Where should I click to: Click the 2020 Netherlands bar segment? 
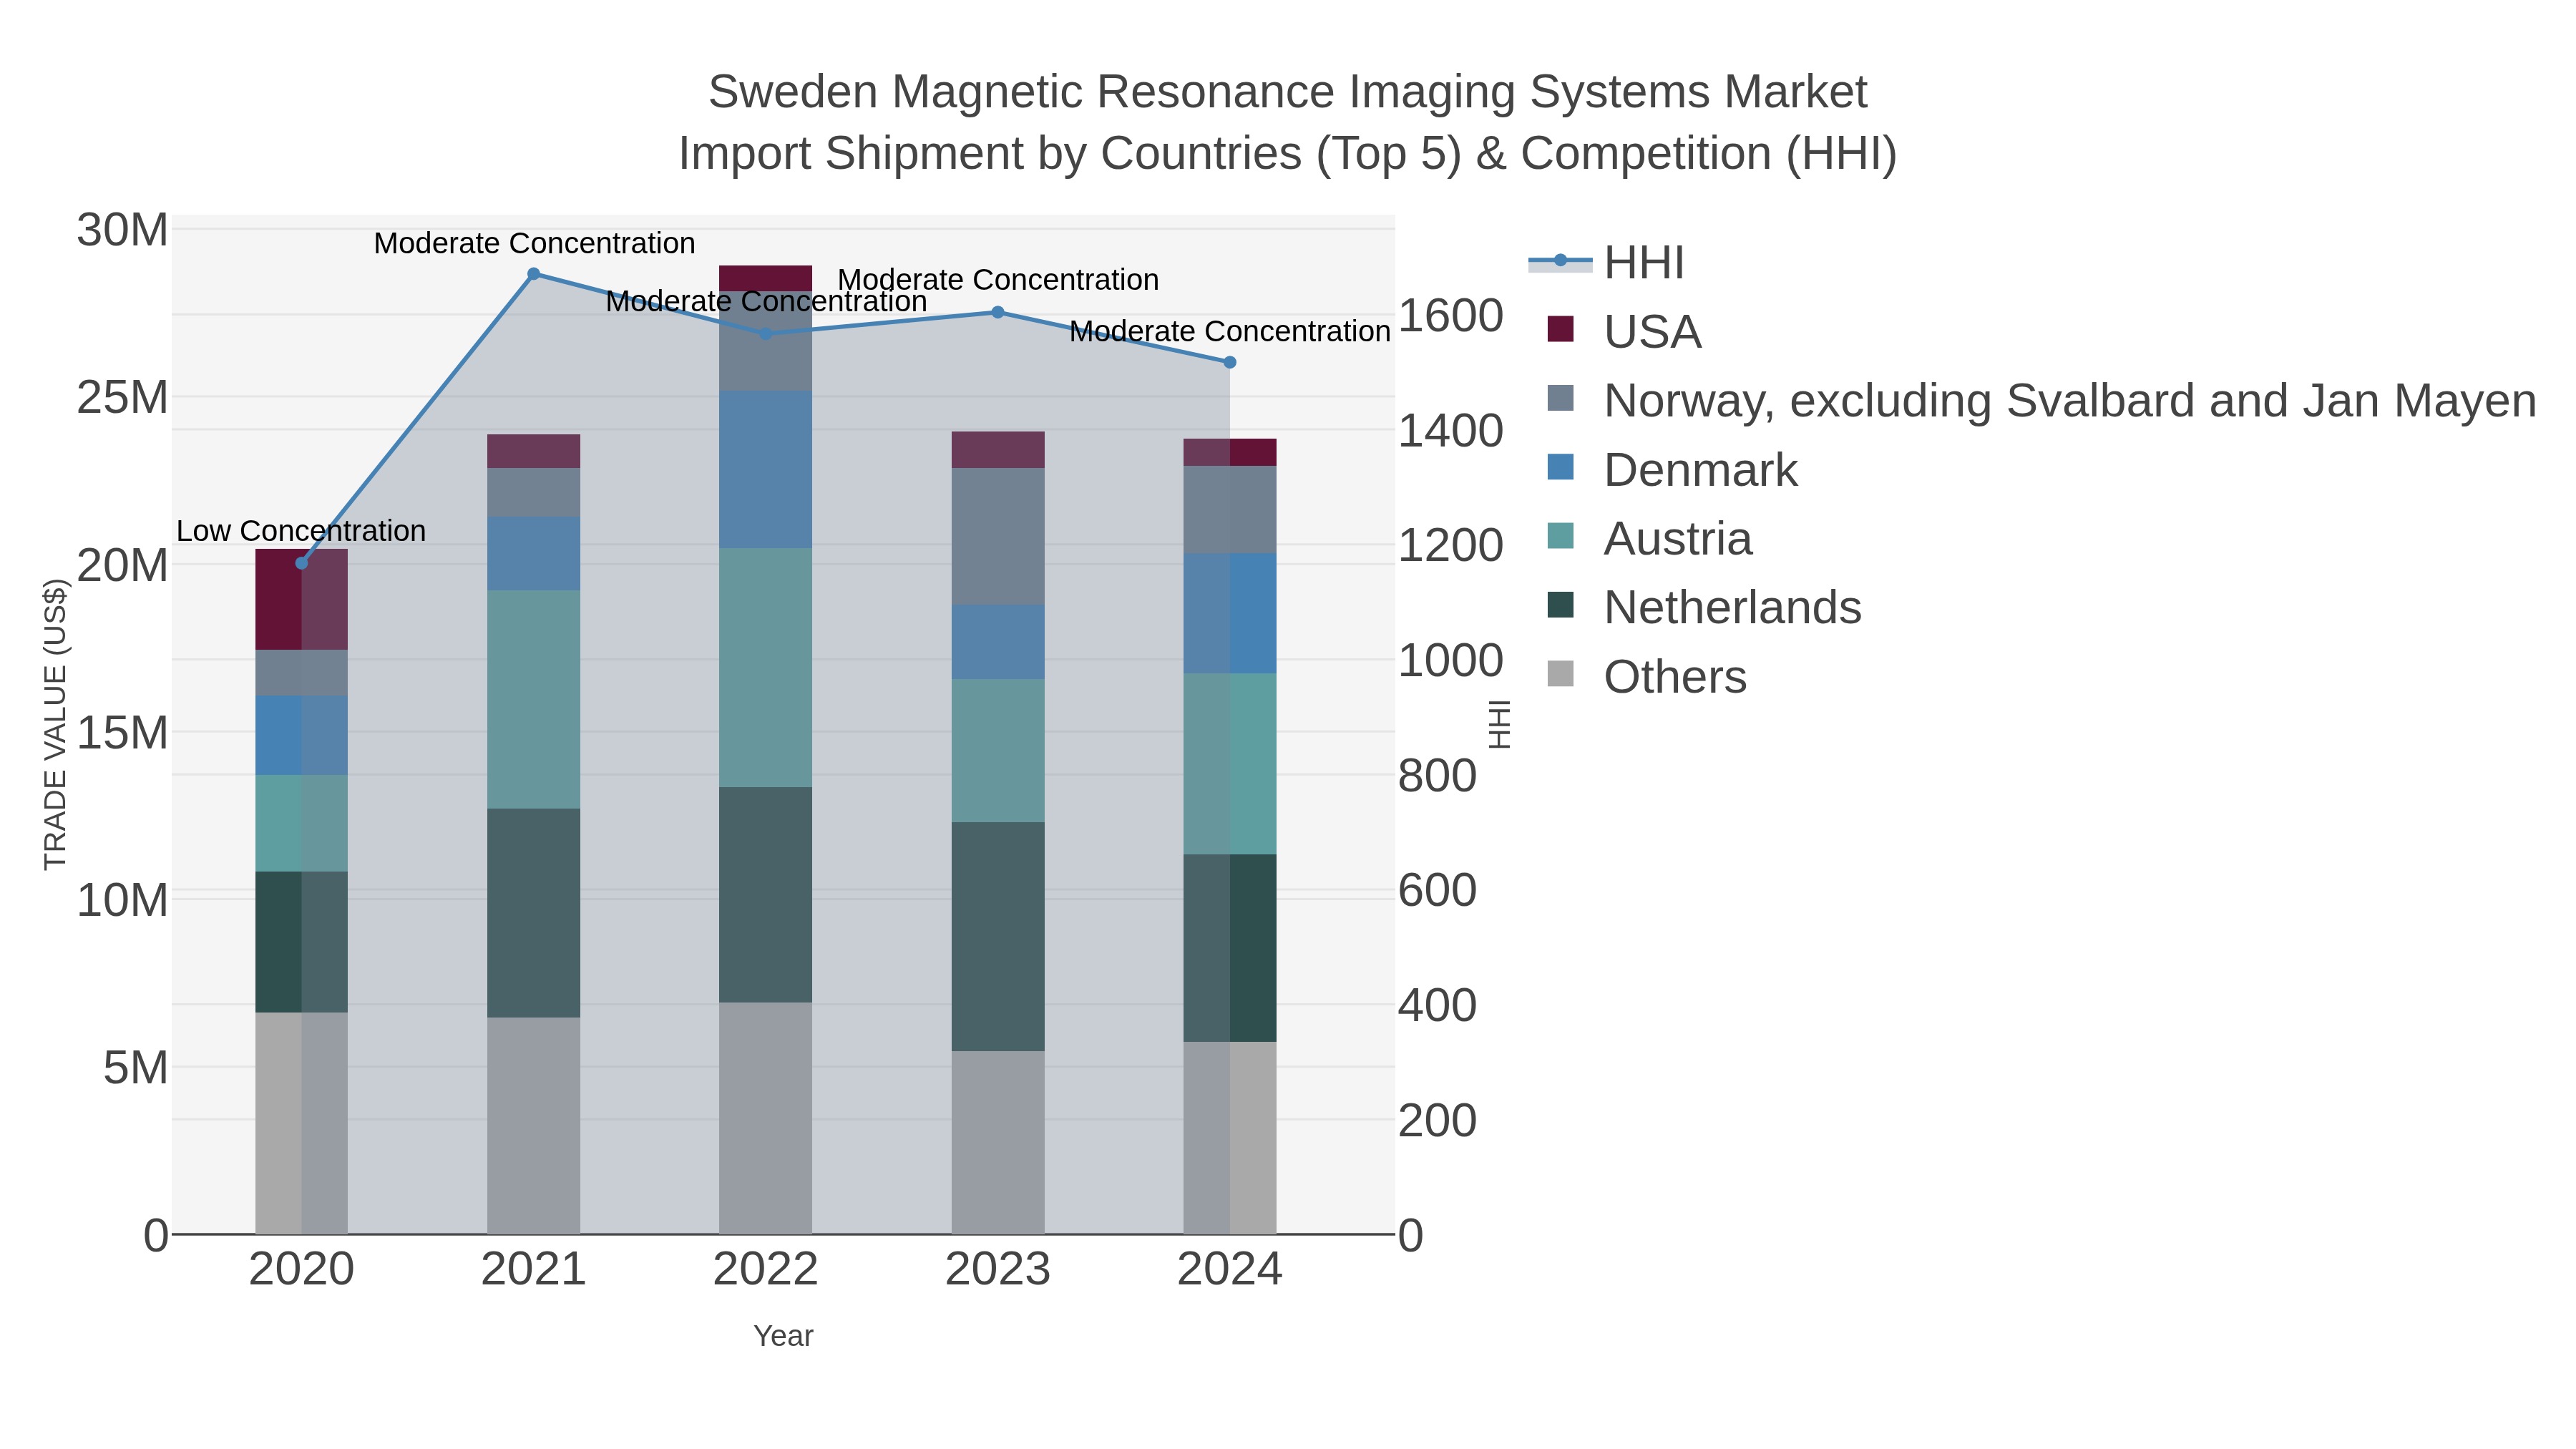click(x=302, y=941)
